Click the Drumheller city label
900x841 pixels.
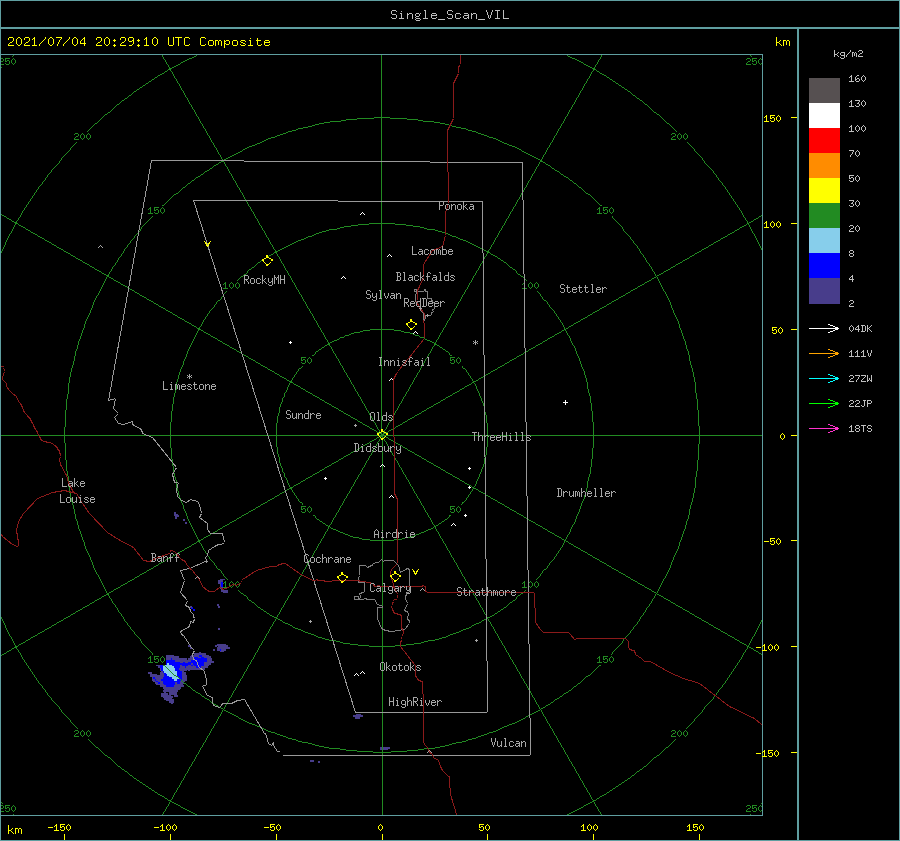click(586, 493)
